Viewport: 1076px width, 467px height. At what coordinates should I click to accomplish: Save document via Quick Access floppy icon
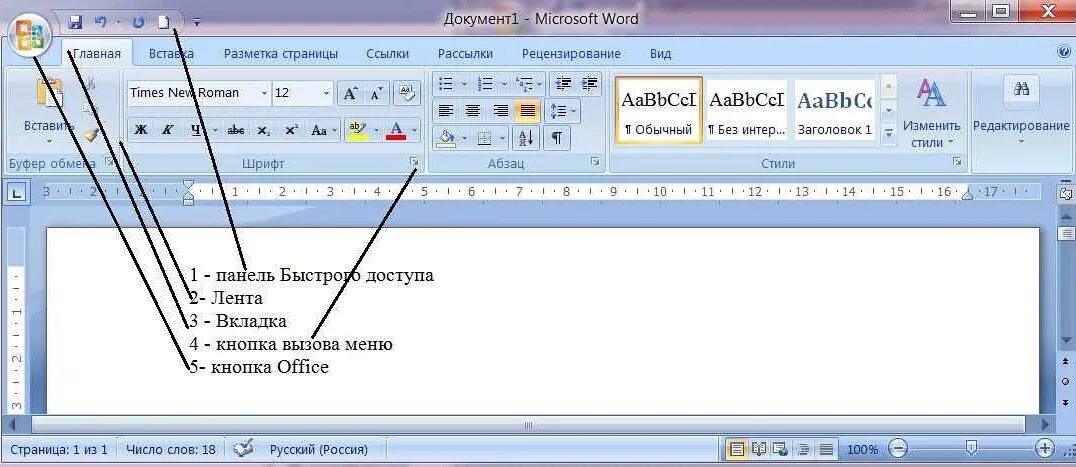[x=75, y=22]
